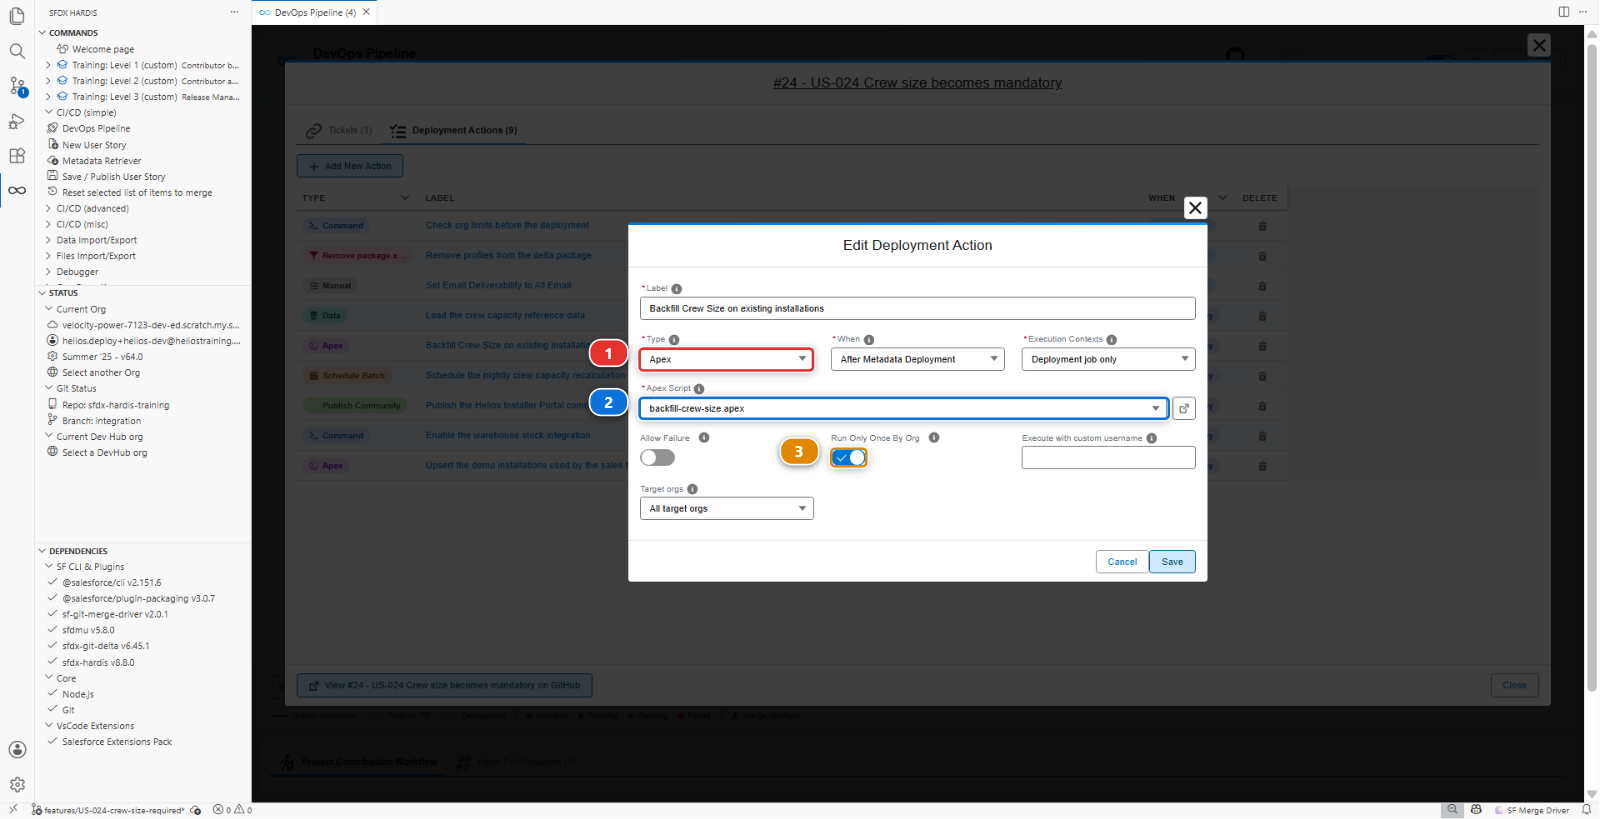The width and height of the screenshot is (1600, 819).
Task: Click the info icon next to Label
Action: pyautogui.click(x=677, y=289)
